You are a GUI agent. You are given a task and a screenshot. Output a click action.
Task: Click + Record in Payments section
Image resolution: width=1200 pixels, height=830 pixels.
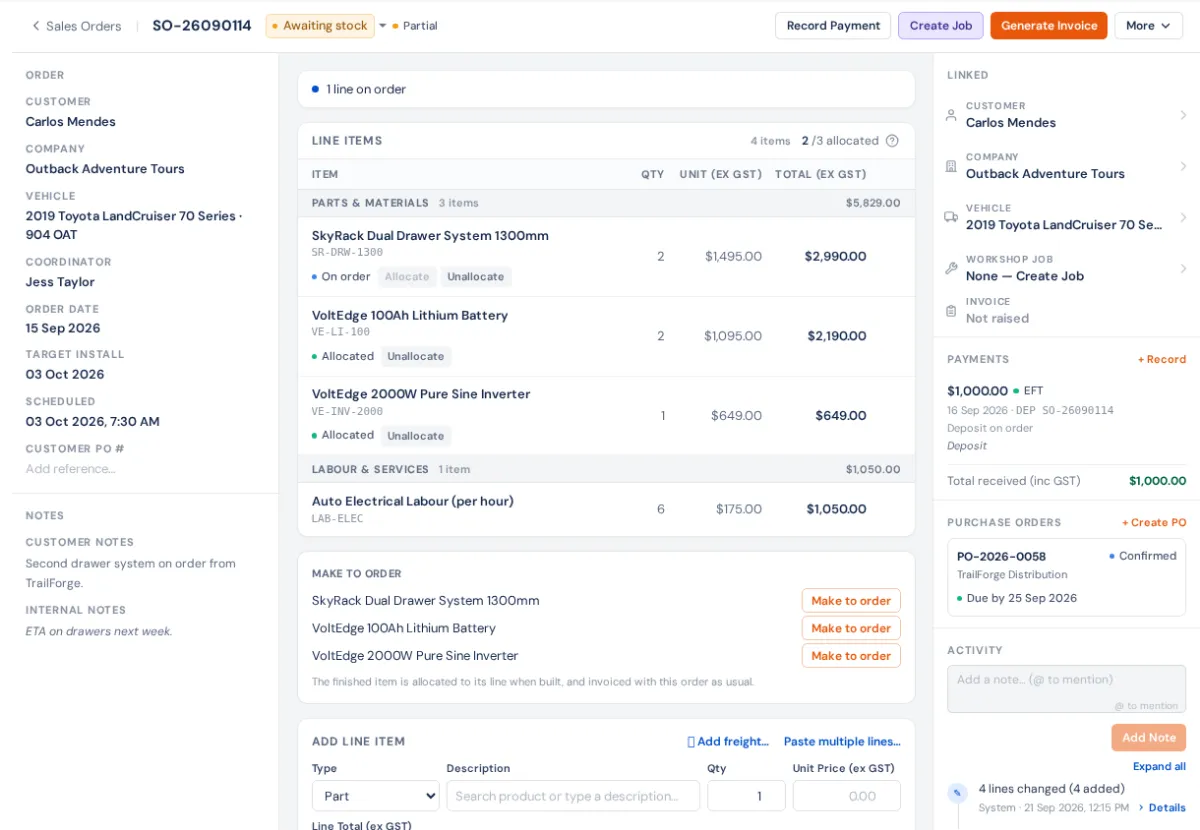(x=1162, y=360)
